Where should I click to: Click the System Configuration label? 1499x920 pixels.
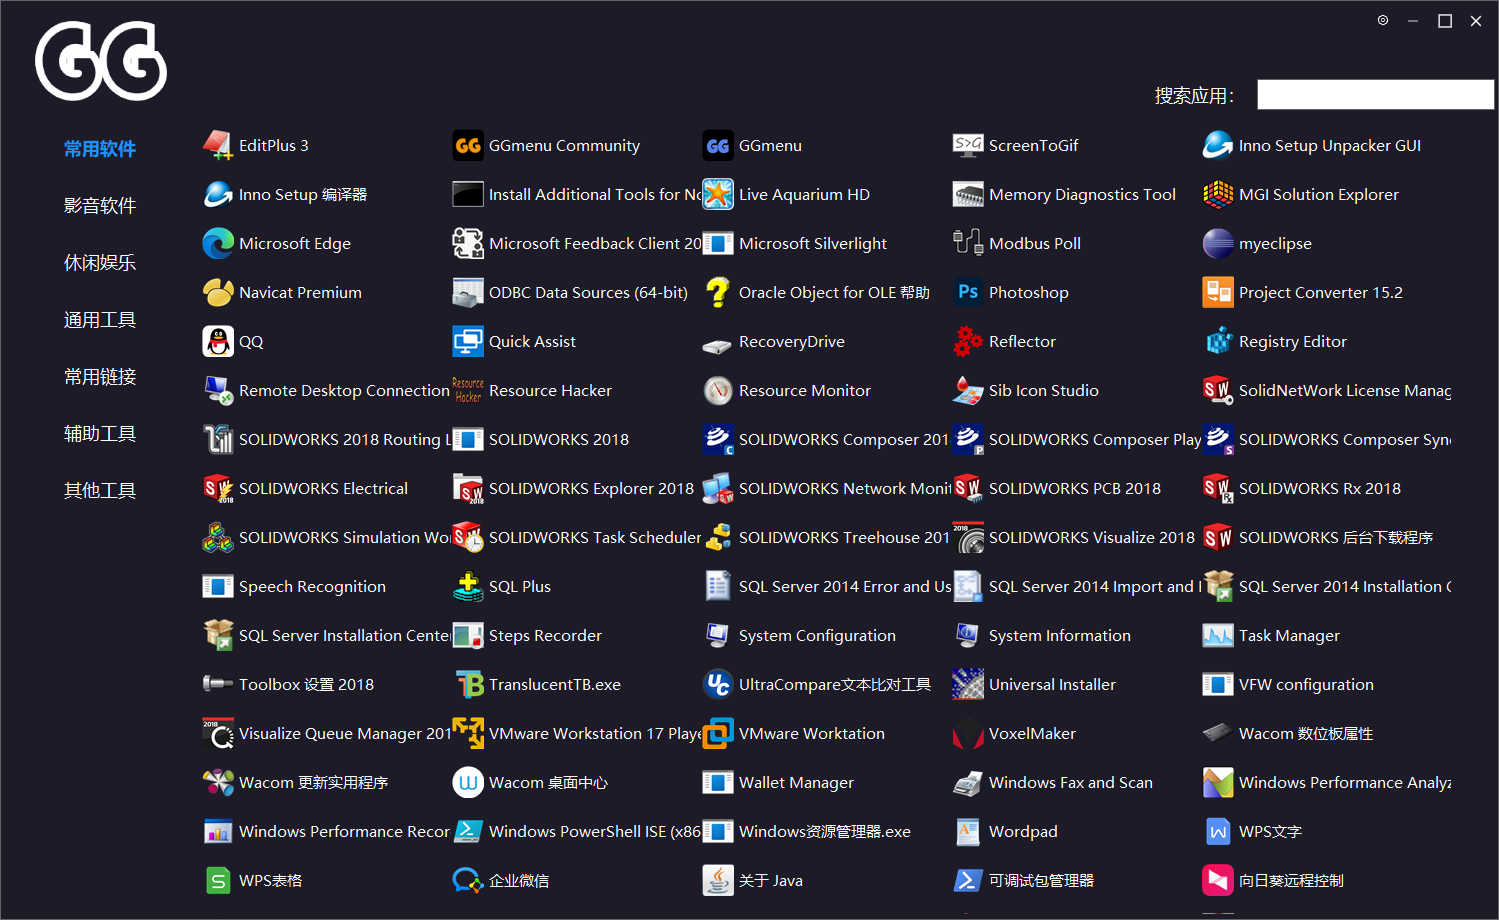[x=817, y=636]
